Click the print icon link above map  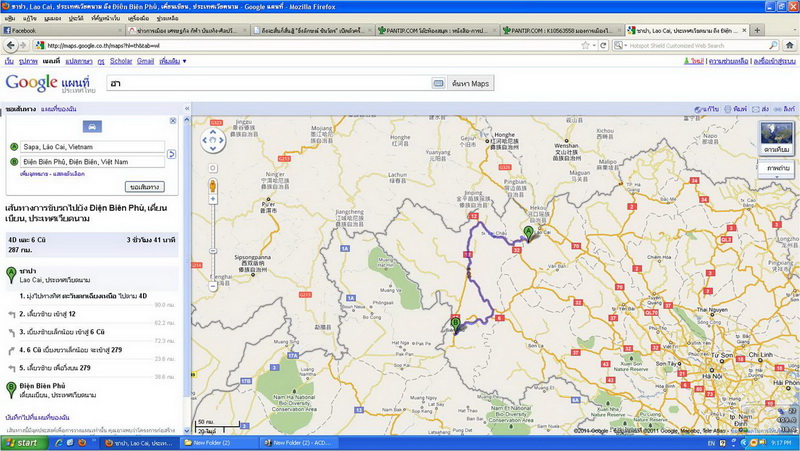pos(735,109)
